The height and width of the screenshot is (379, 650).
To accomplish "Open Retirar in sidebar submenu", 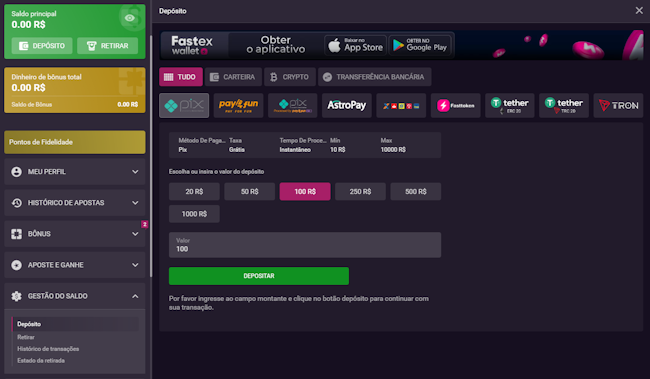I will point(26,337).
